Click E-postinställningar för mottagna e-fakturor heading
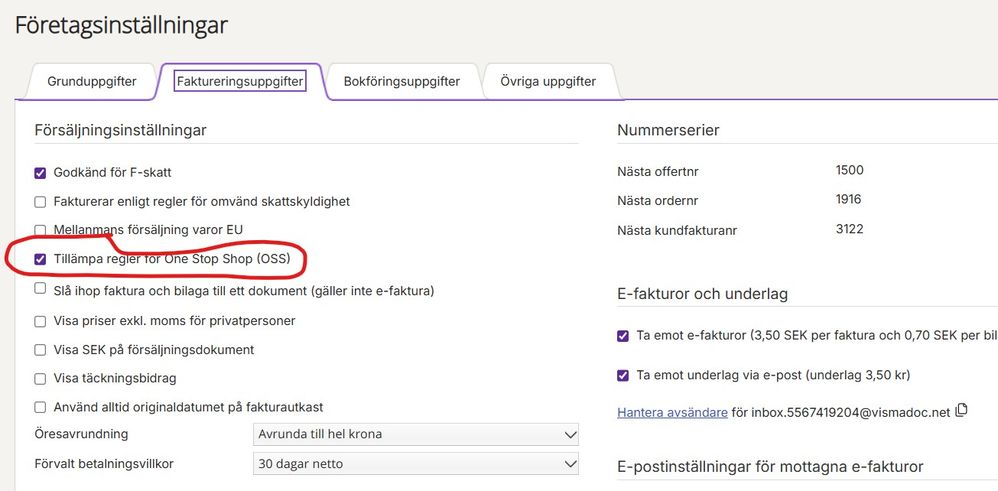 (770, 467)
